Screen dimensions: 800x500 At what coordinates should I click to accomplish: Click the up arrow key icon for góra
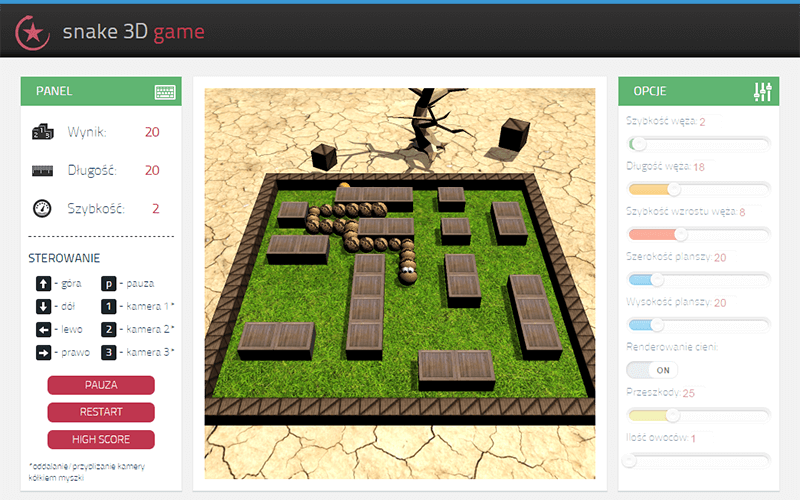(43, 284)
